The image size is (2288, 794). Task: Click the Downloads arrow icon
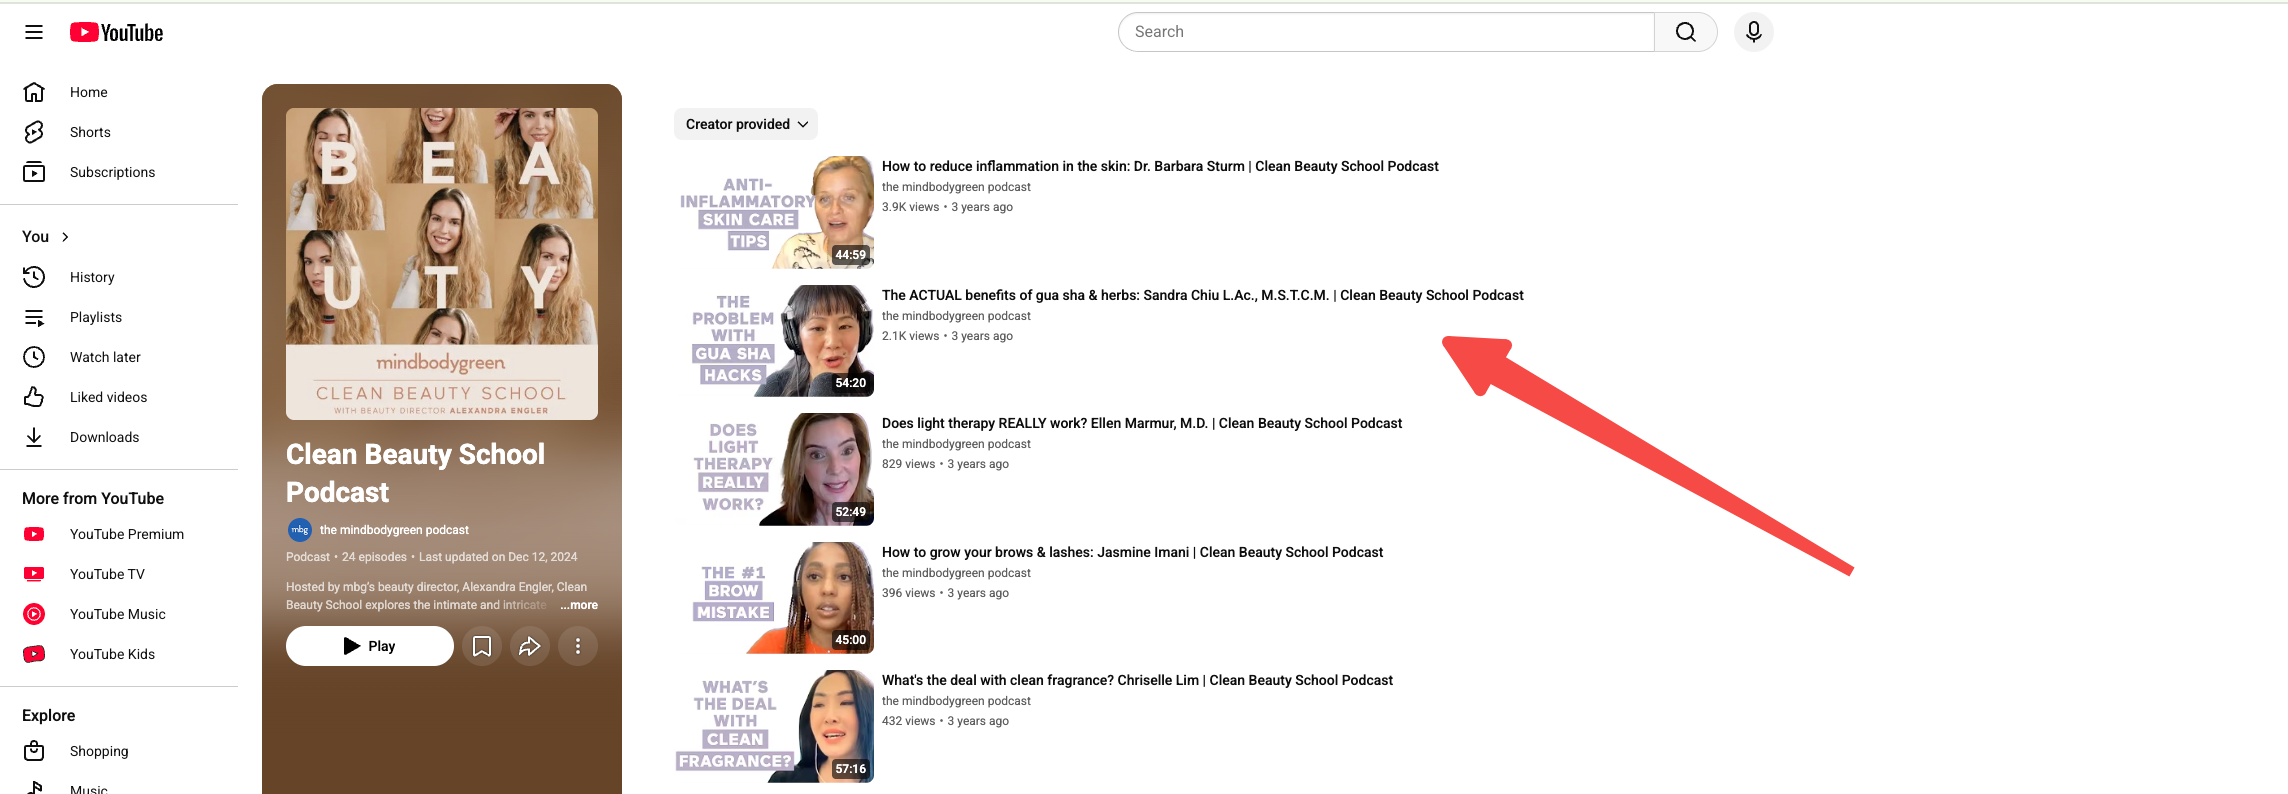(34, 437)
